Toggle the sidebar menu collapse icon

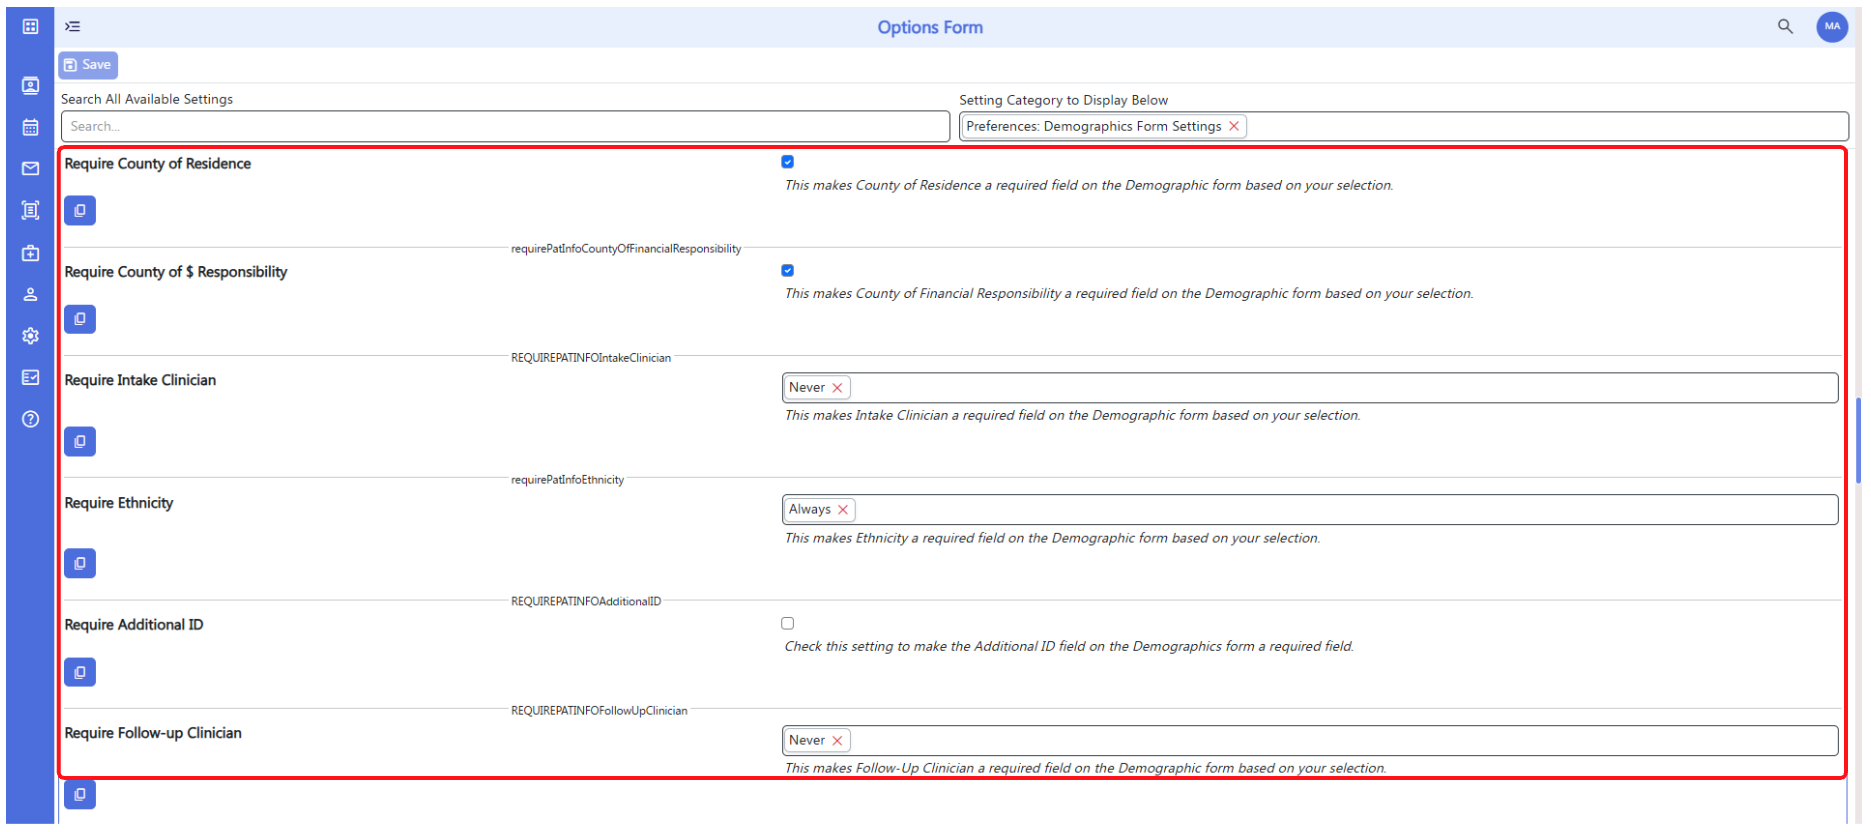[x=73, y=27]
